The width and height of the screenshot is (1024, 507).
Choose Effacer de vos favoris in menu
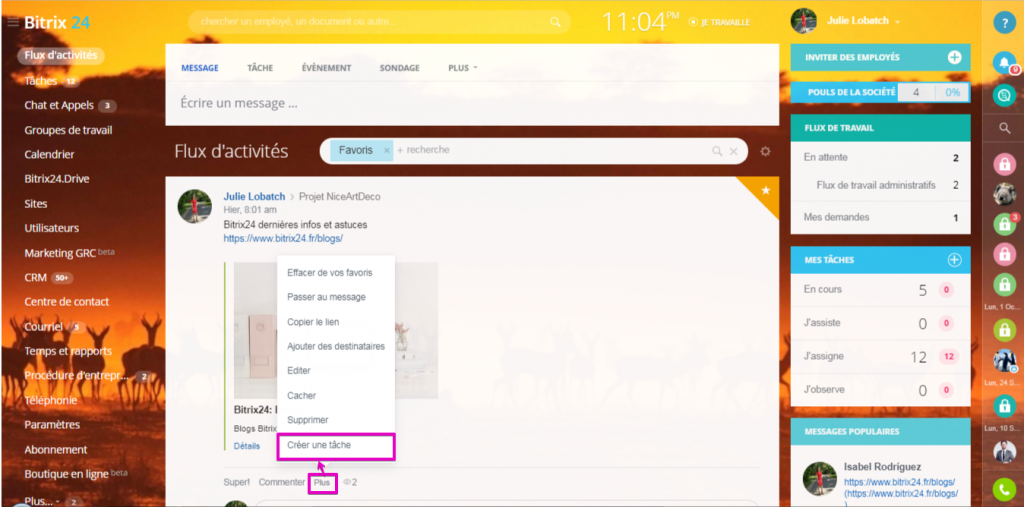click(x=330, y=272)
